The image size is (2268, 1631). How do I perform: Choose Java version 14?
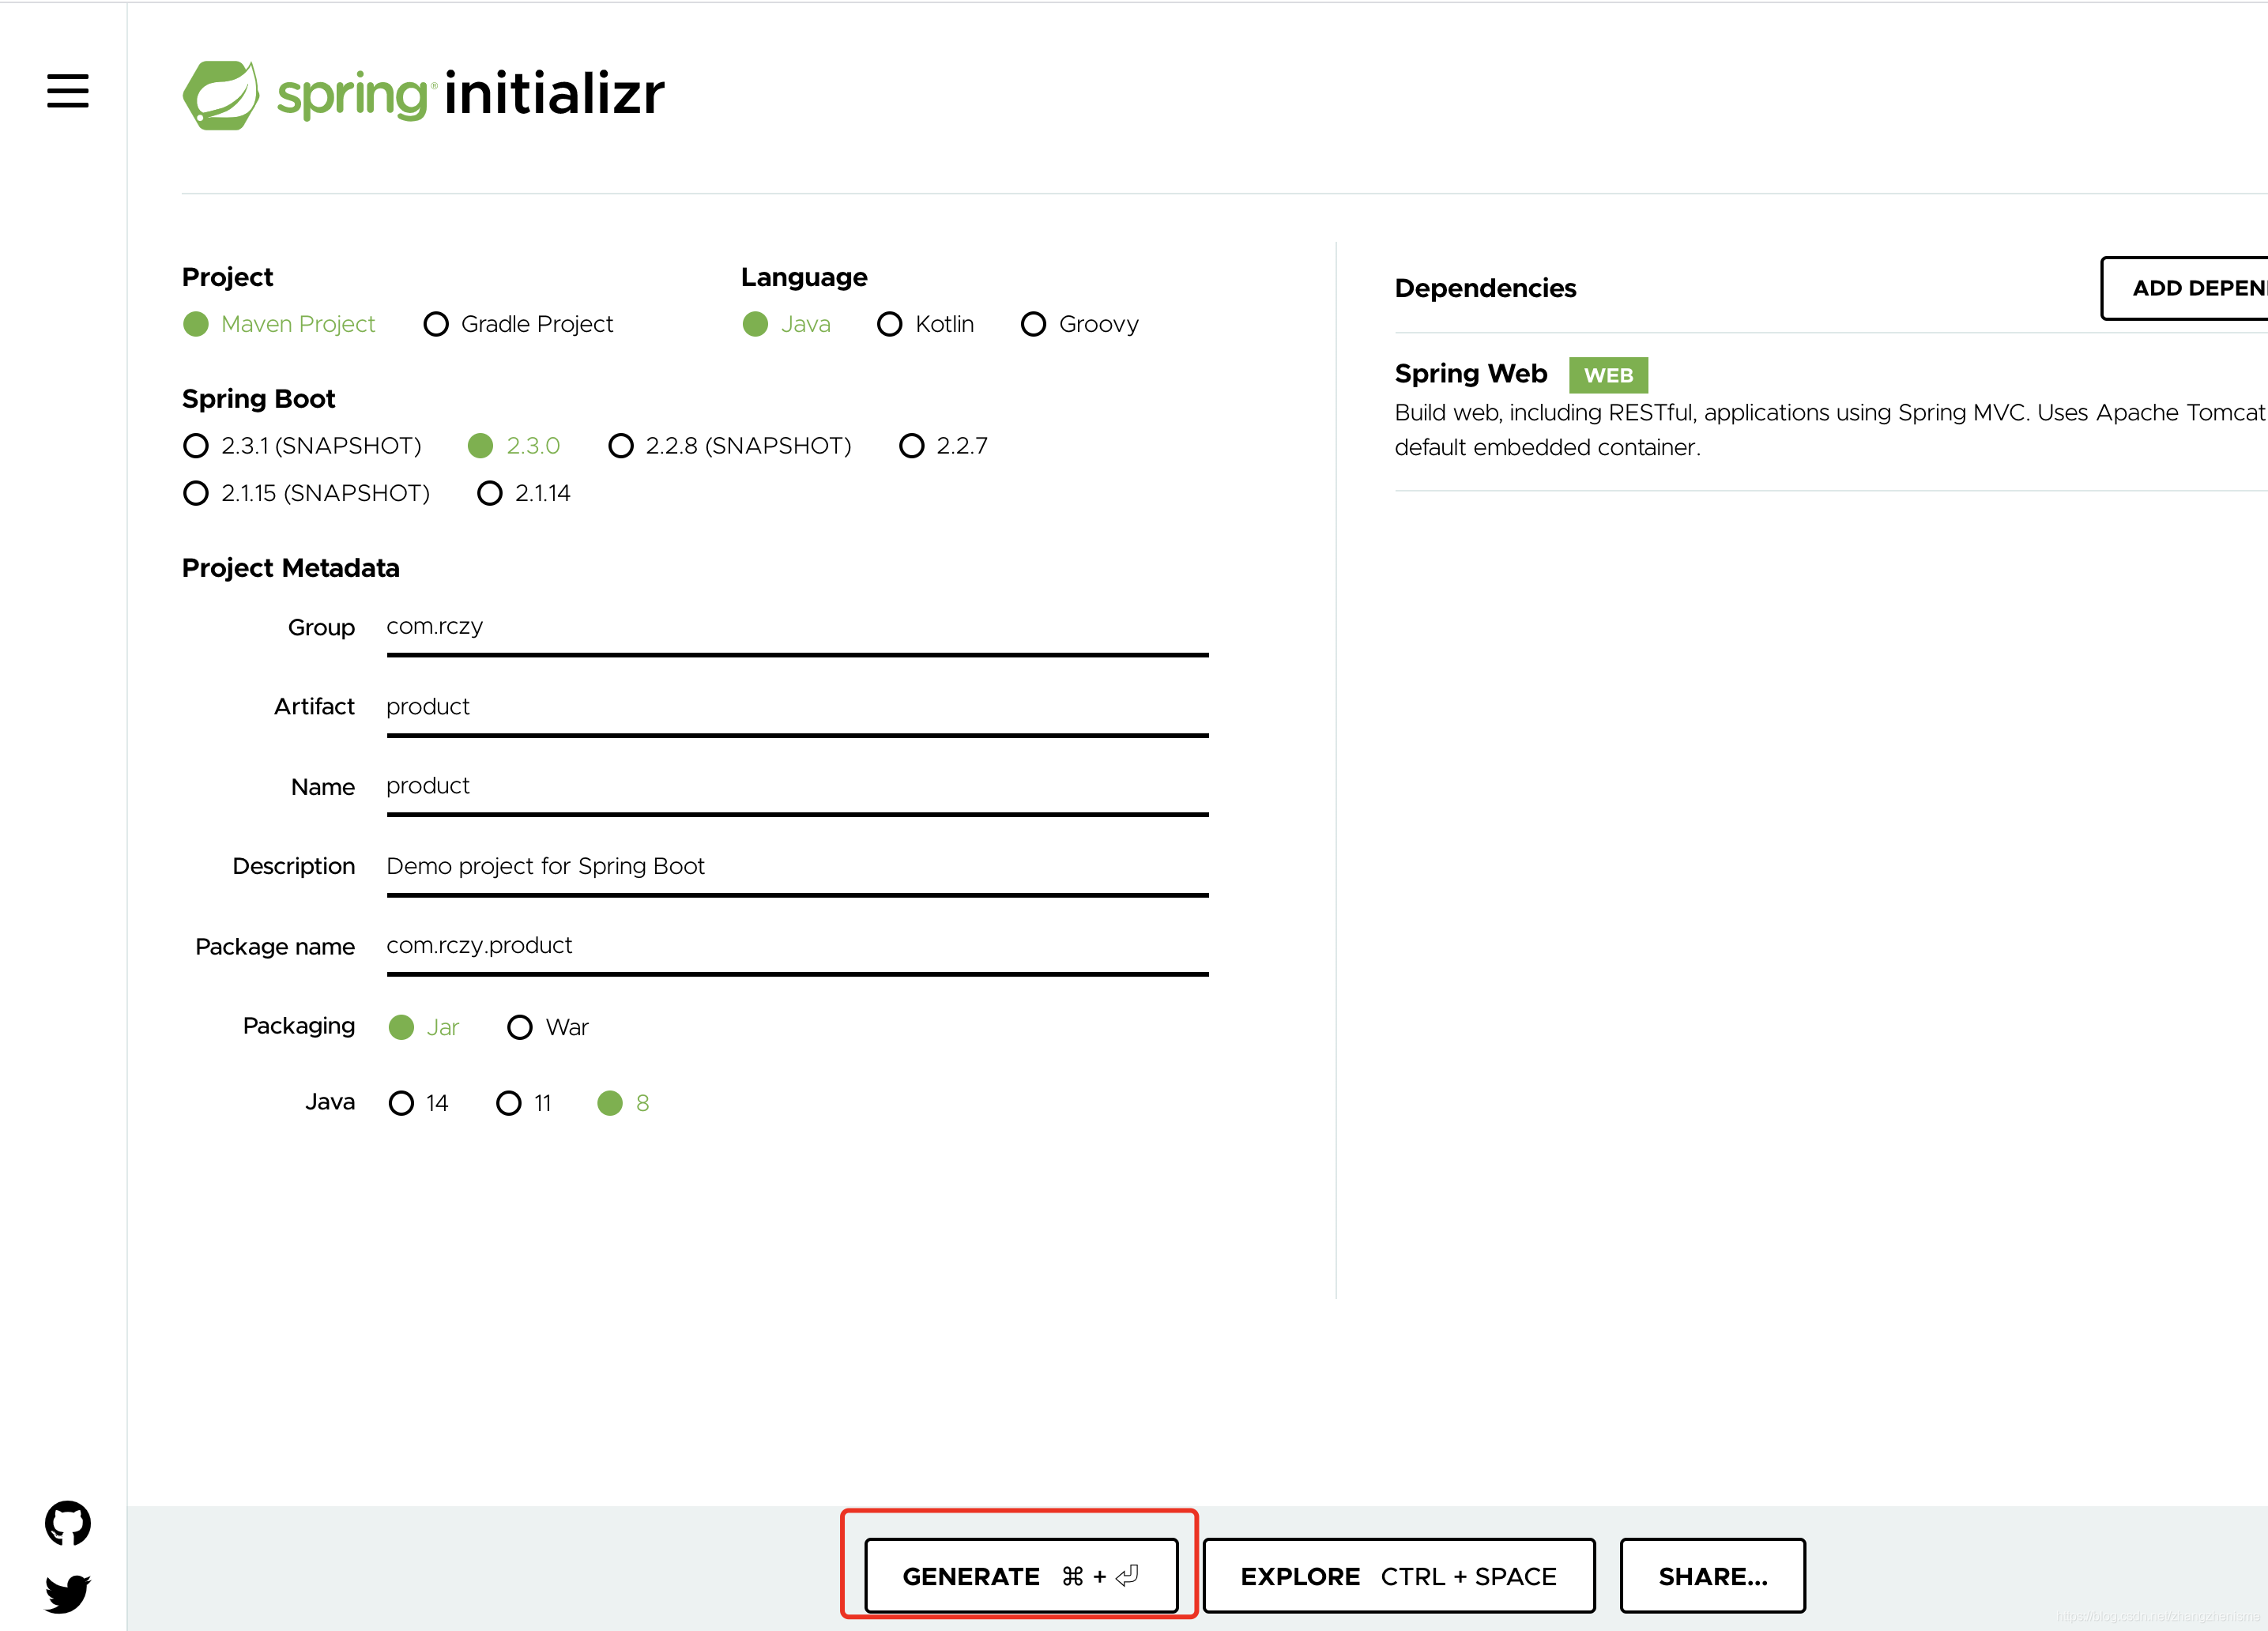418,1103
